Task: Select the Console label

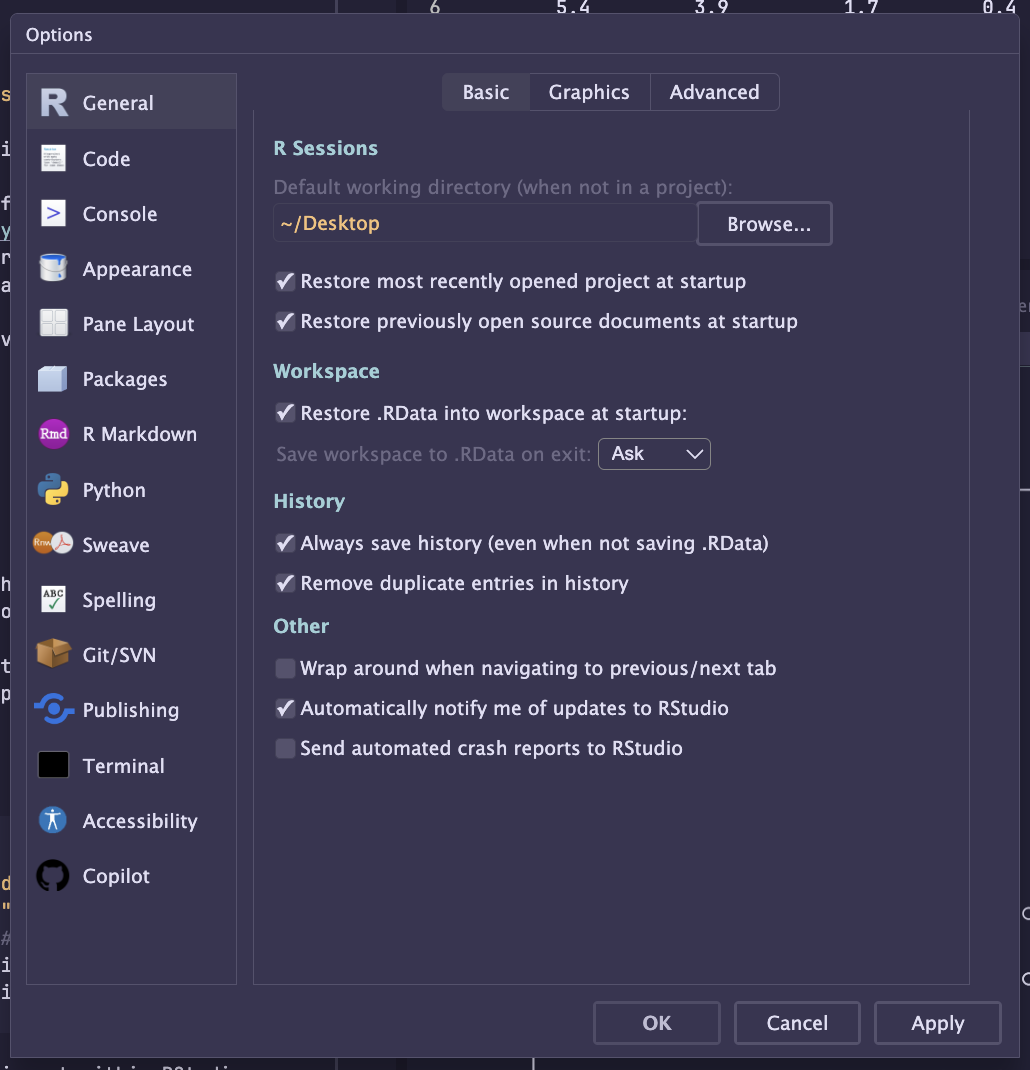Action: pos(120,214)
